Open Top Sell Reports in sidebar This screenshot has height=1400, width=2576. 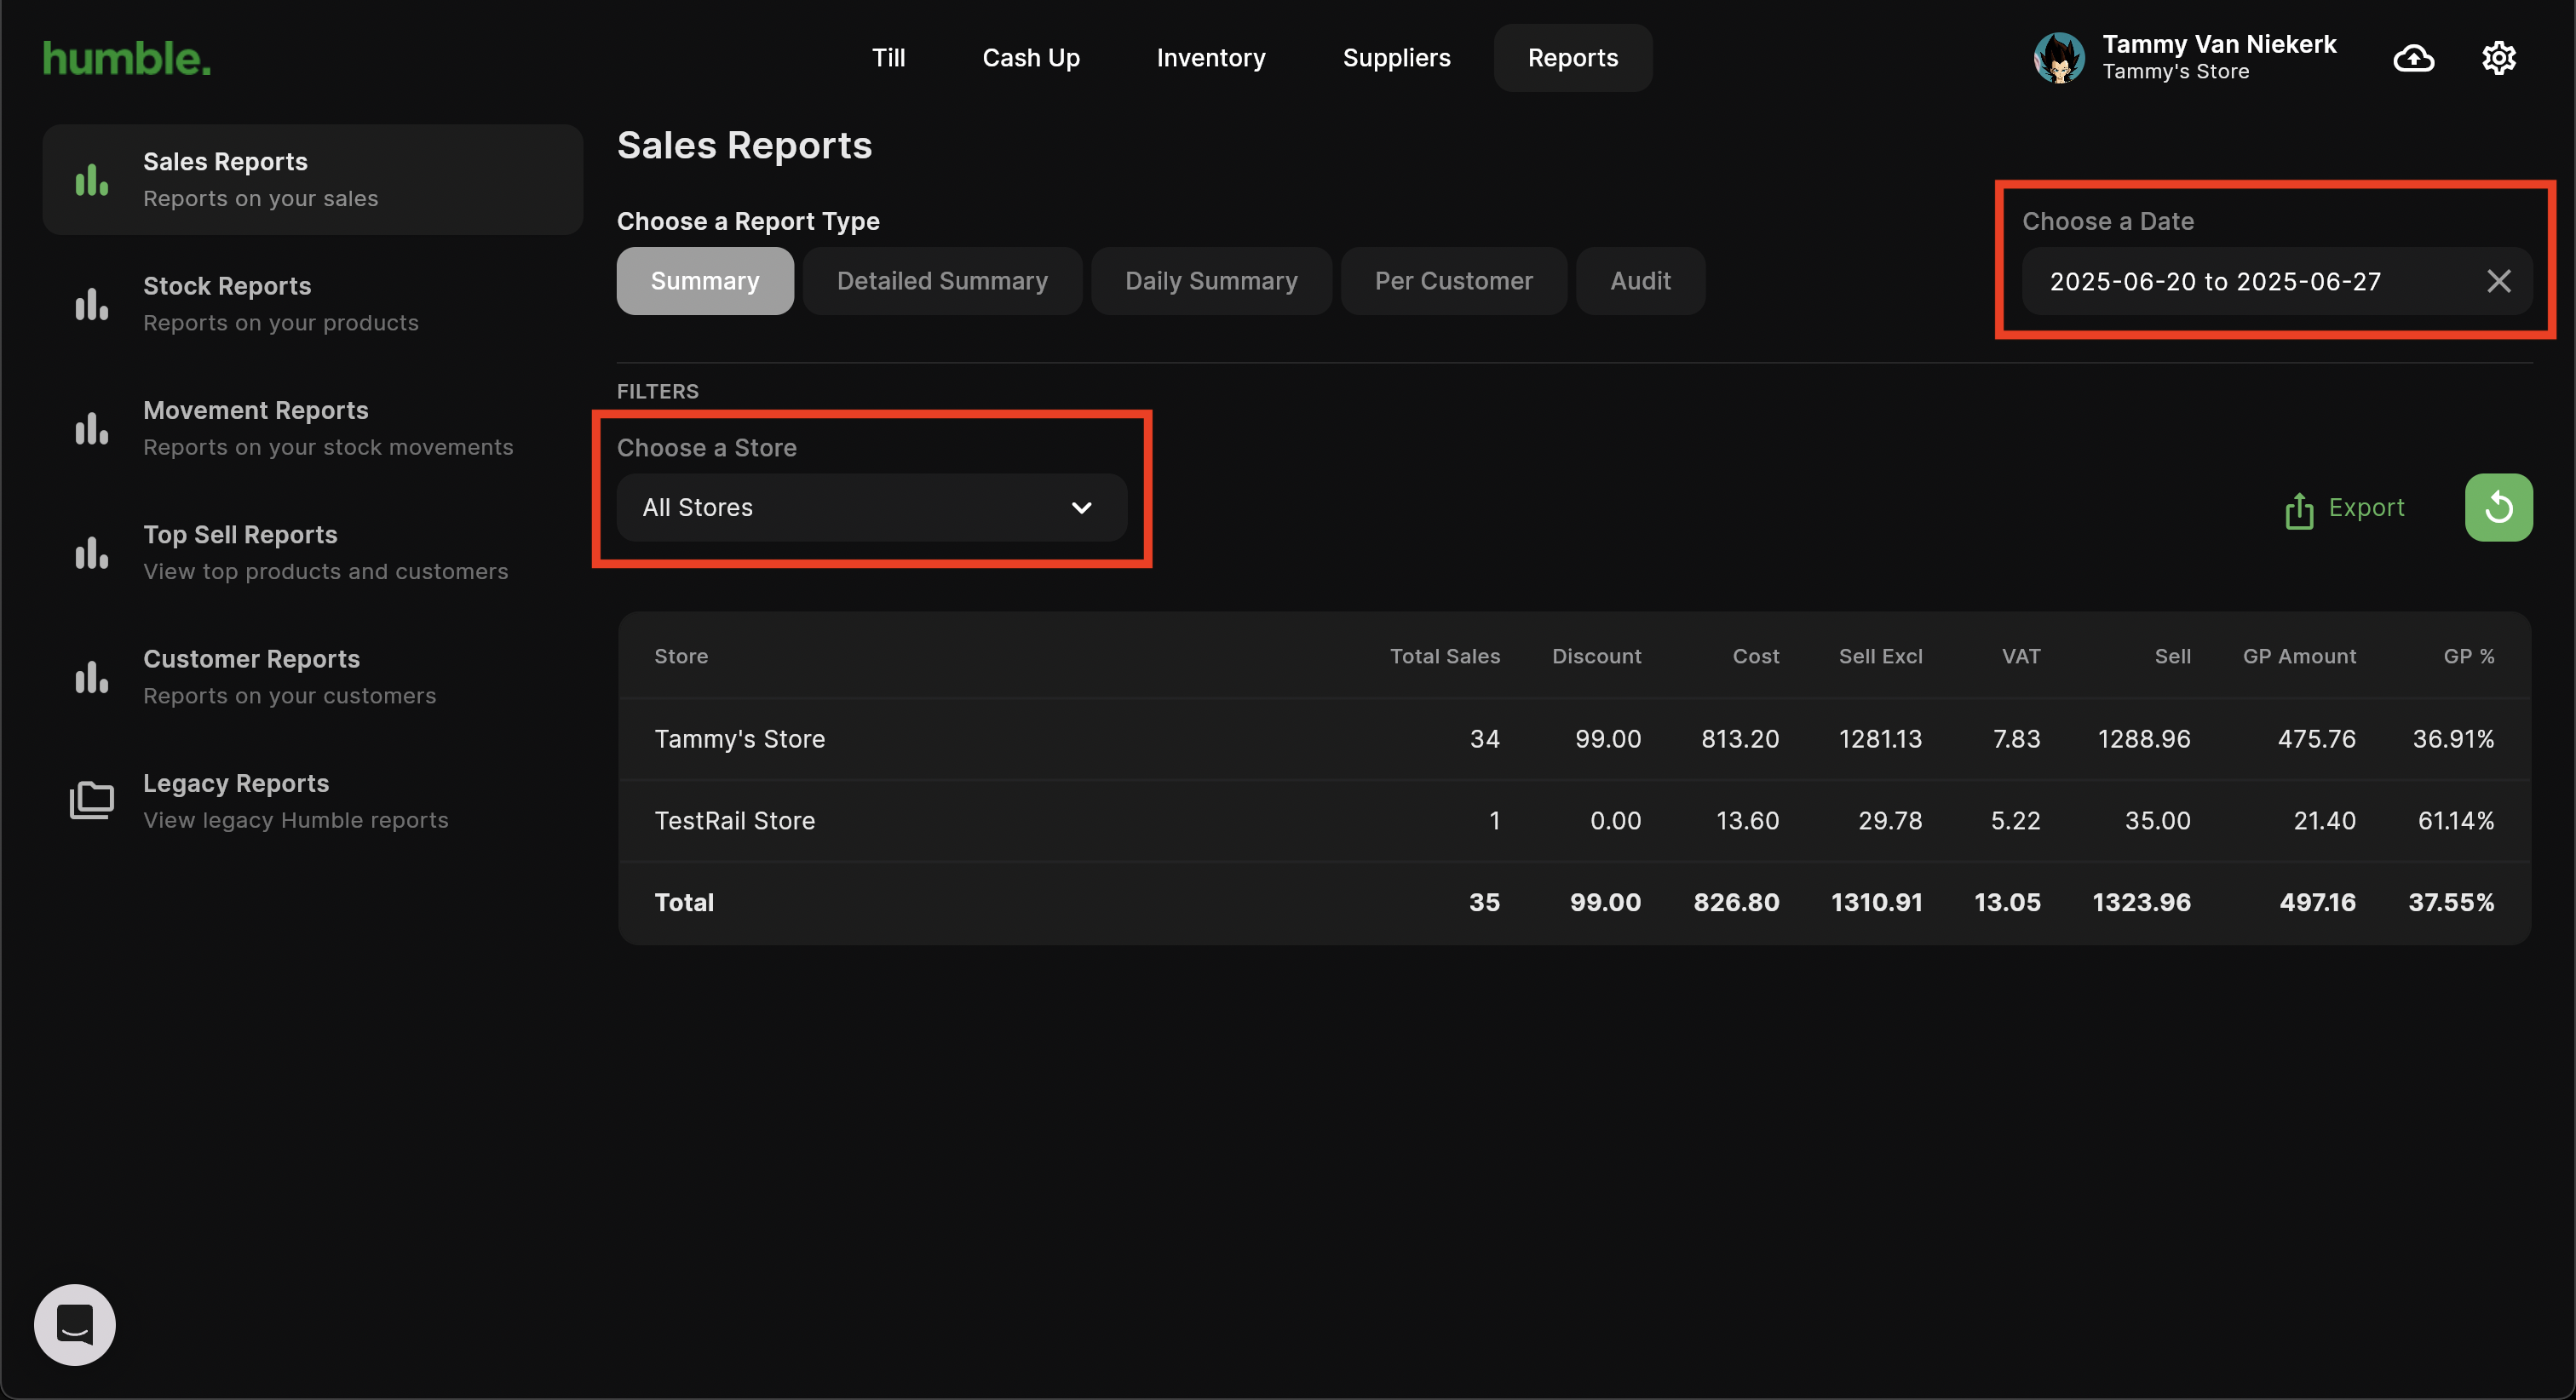pyautogui.click(x=312, y=553)
